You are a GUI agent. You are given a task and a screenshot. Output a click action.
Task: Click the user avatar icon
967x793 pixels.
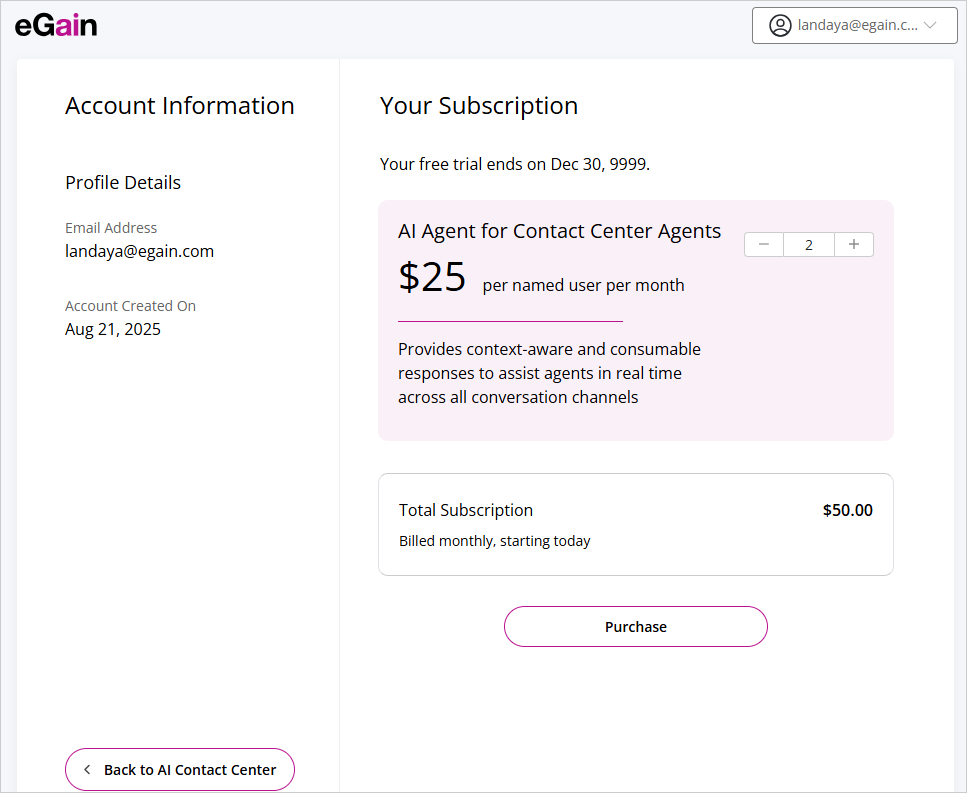pos(780,26)
